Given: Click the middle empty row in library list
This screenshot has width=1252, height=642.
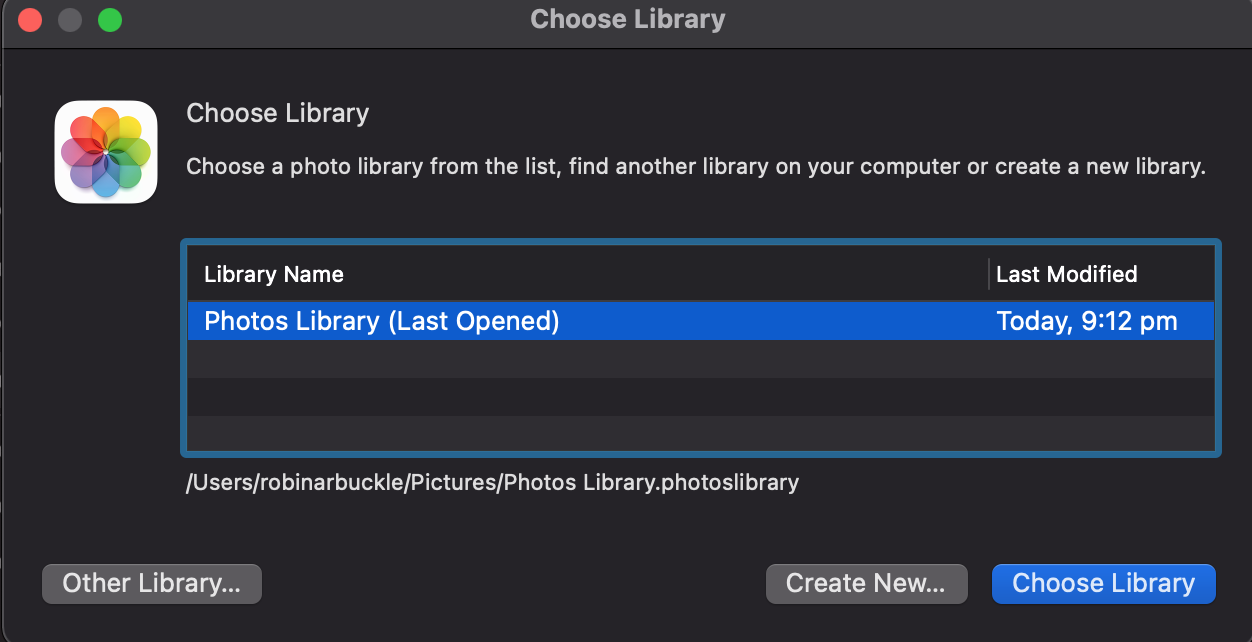Looking at the screenshot, I should pyautogui.click(x=700, y=397).
